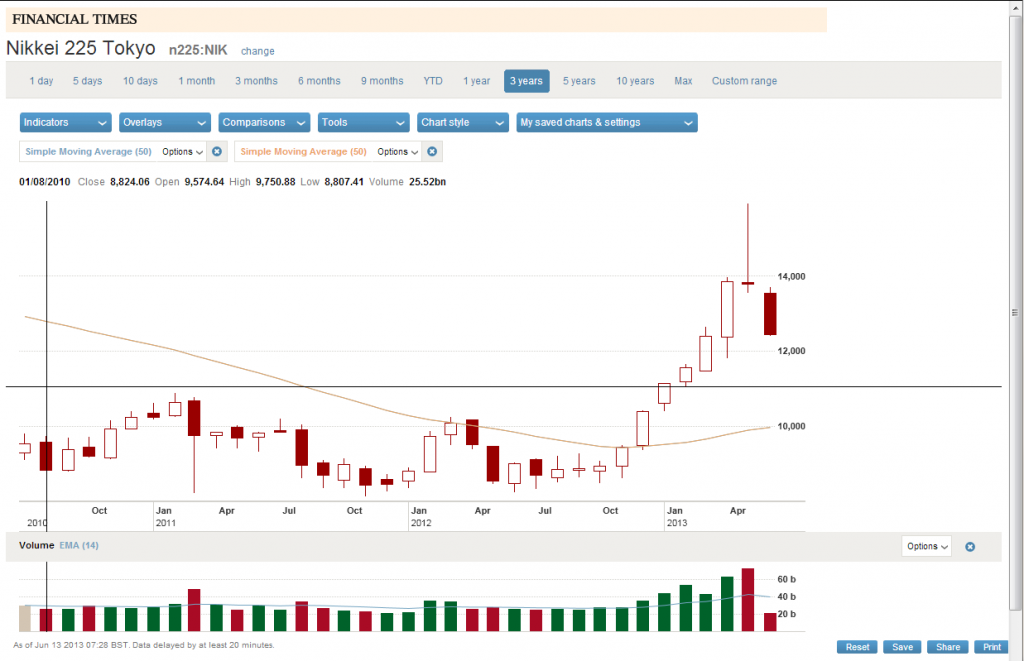The image size is (1024, 661).
Task: Click the page vertical scrollbar handle
Action: [1015, 313]
